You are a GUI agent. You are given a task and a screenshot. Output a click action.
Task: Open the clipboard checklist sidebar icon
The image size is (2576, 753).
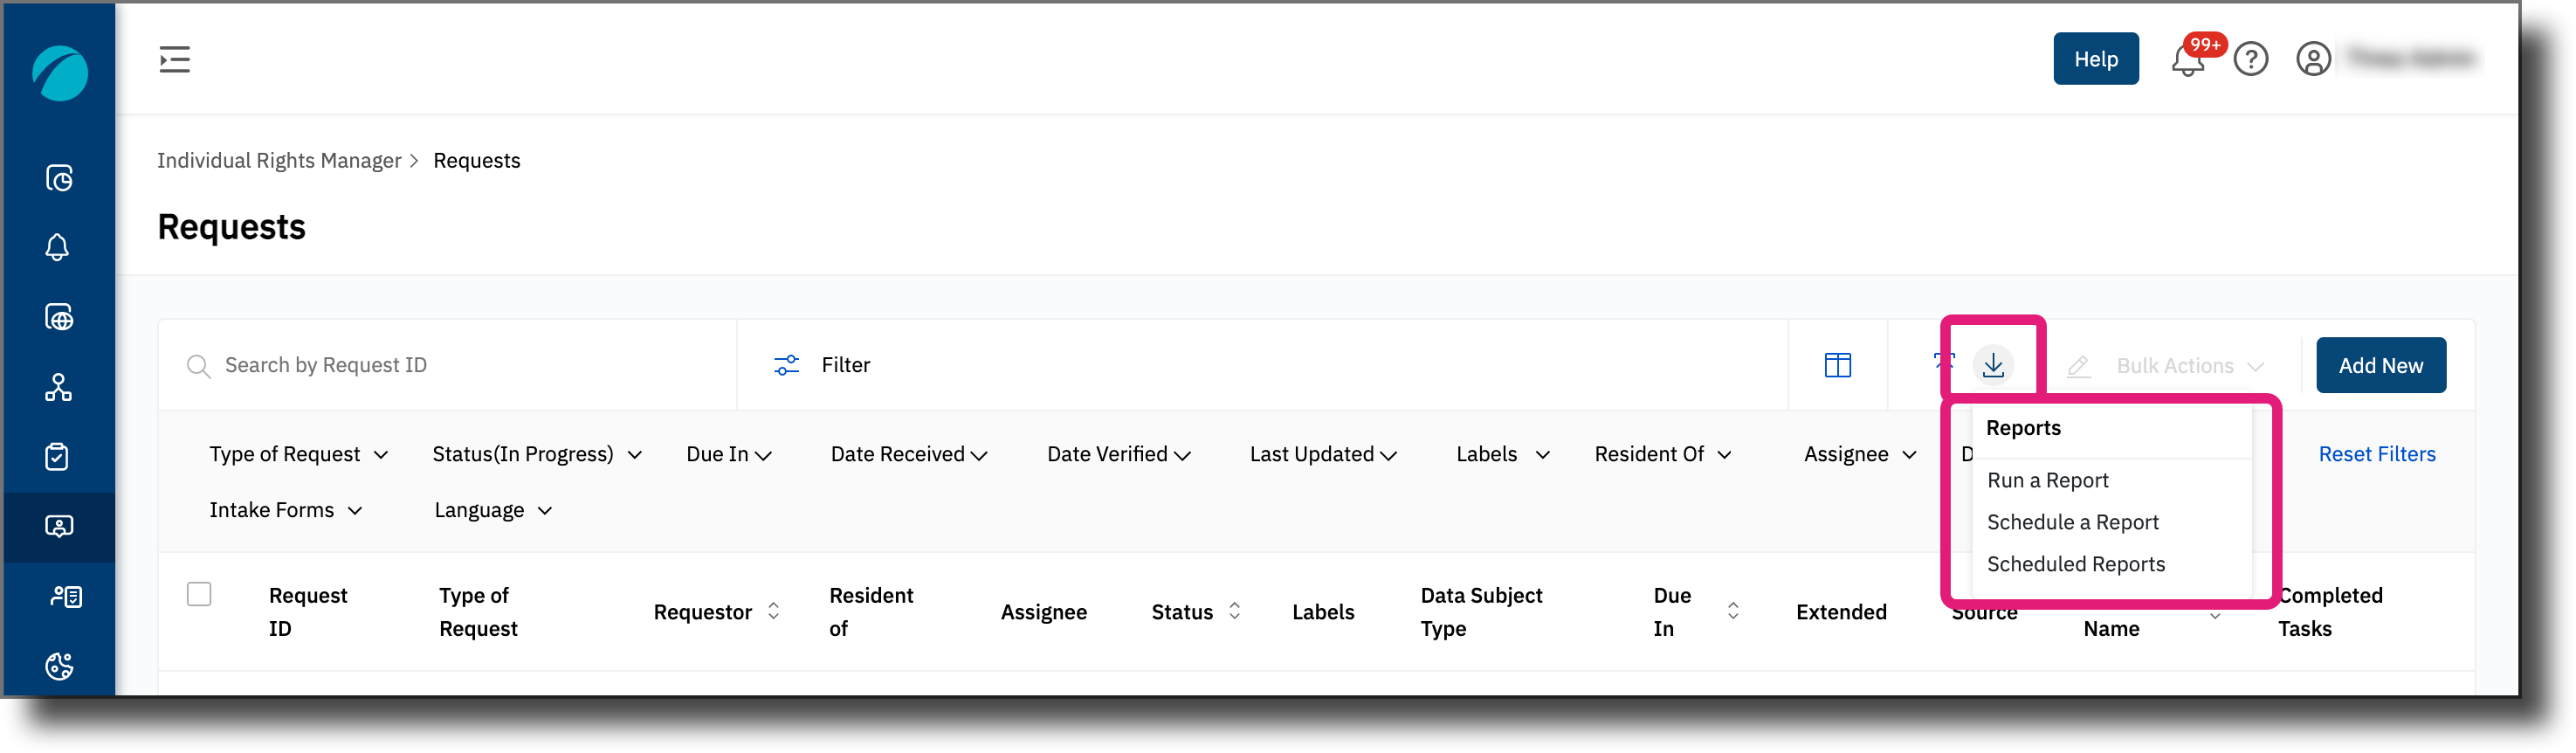point(58,457)
